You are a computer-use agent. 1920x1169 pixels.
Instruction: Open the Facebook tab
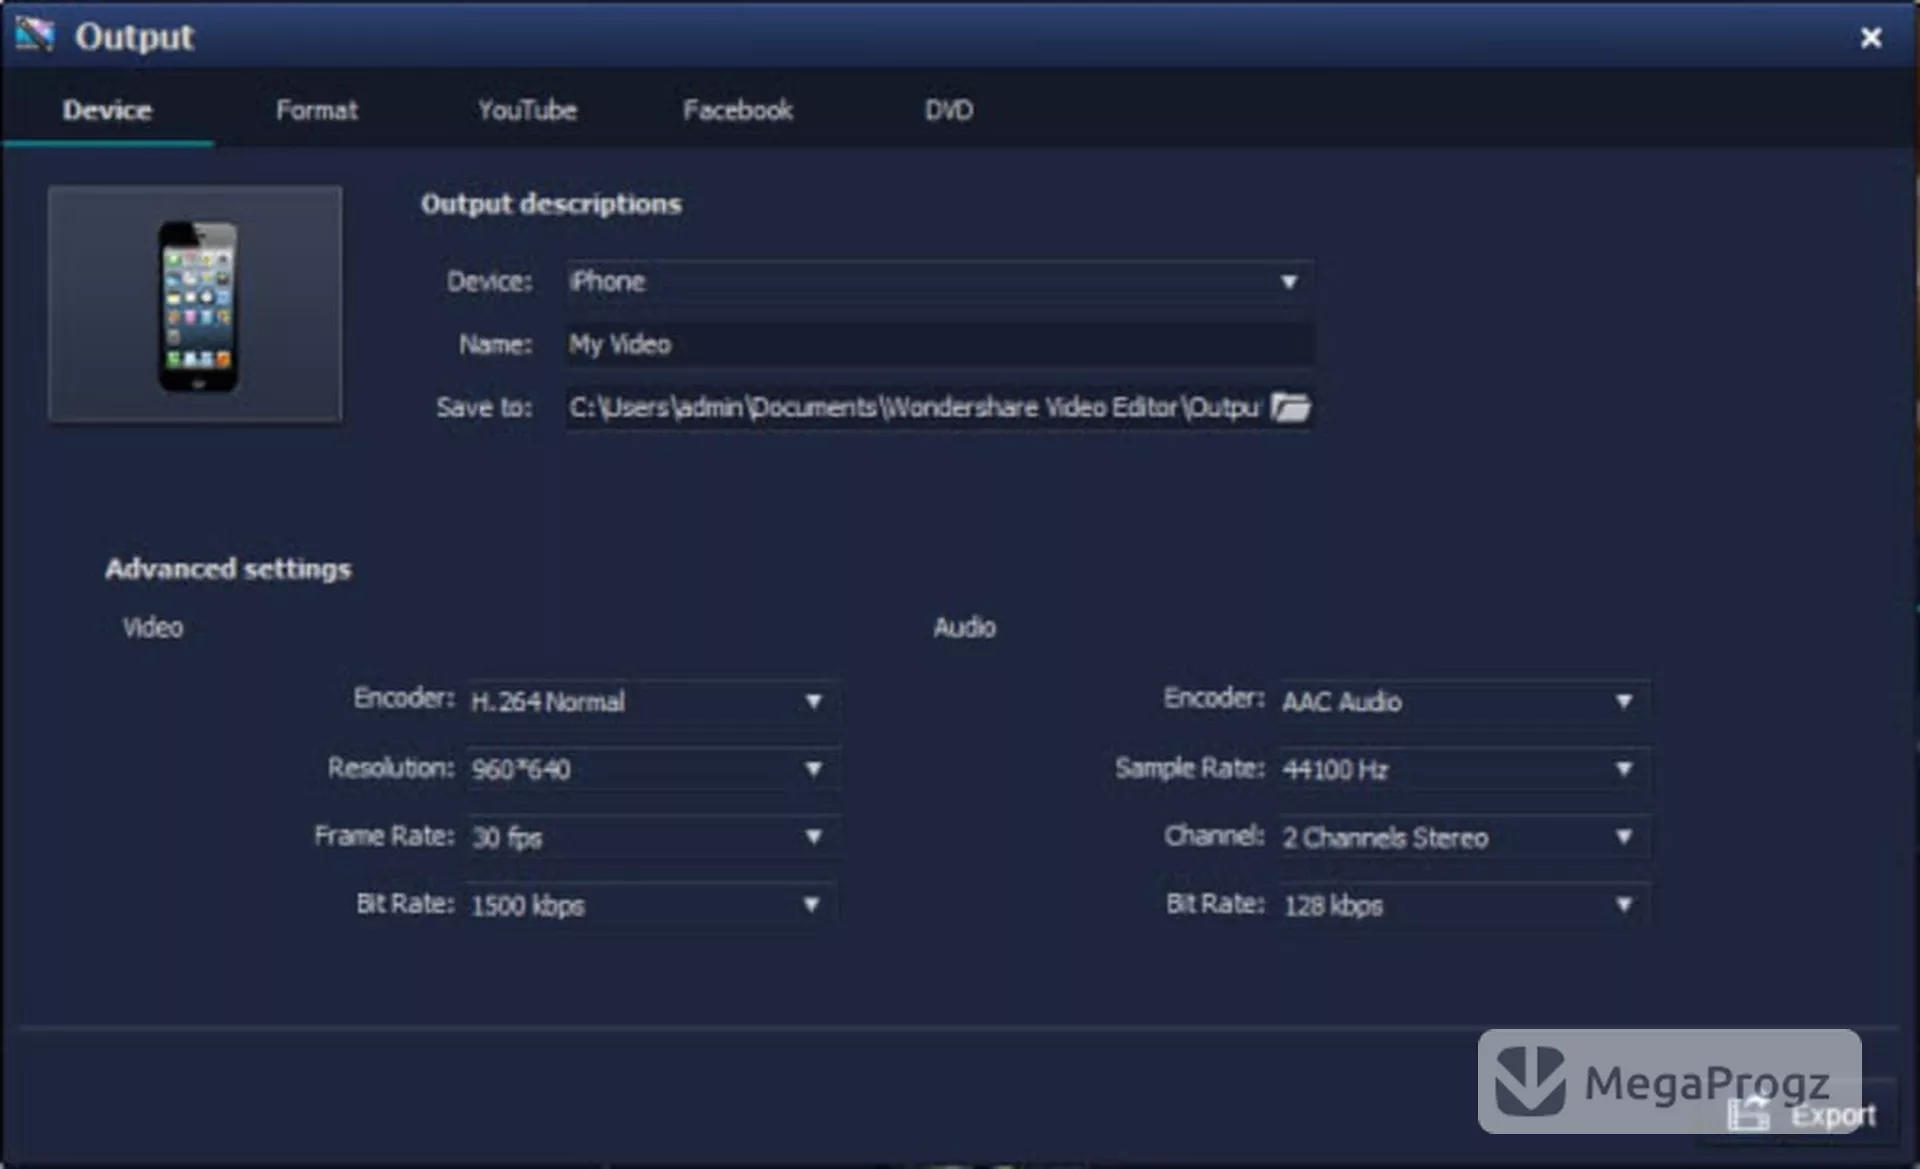738,110
